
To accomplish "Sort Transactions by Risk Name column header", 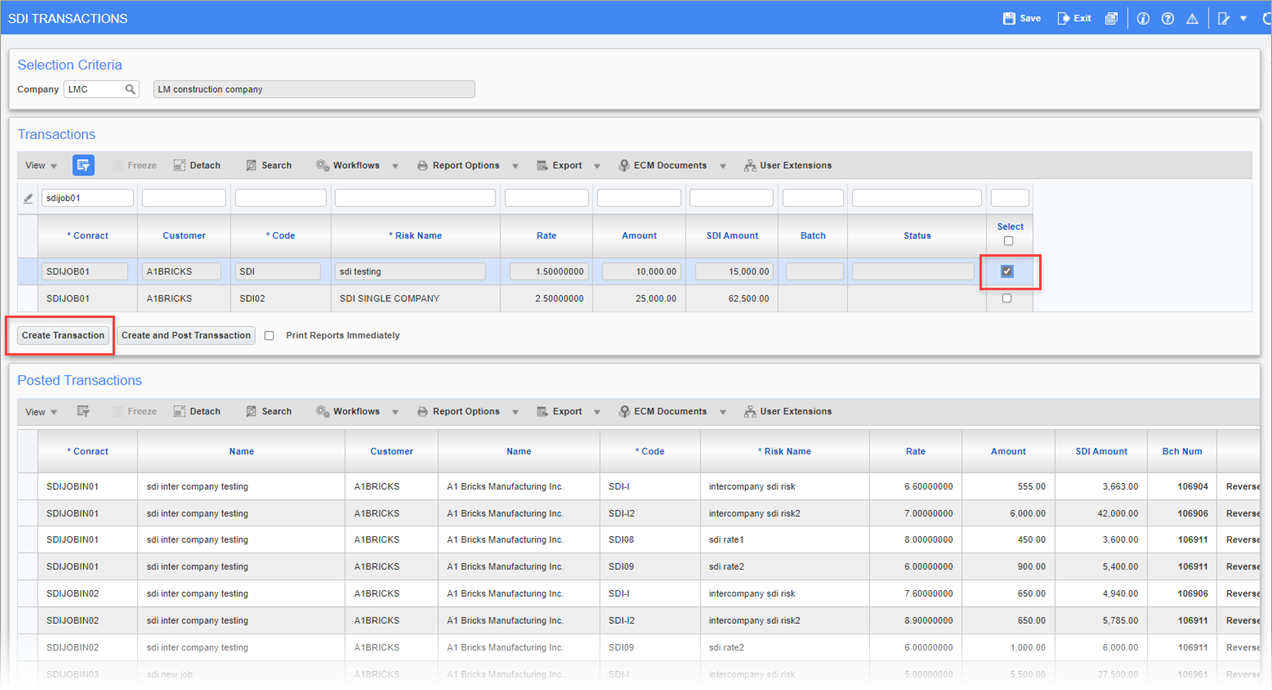I will click(x=415, y=236).
